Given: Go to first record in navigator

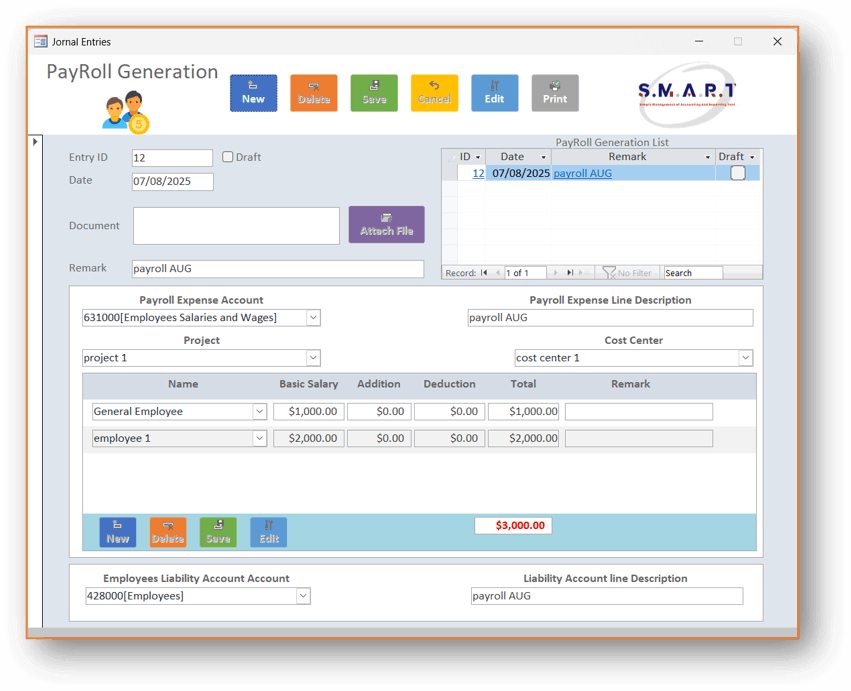Looking at the screenshot, I should (x=484, y=272).
